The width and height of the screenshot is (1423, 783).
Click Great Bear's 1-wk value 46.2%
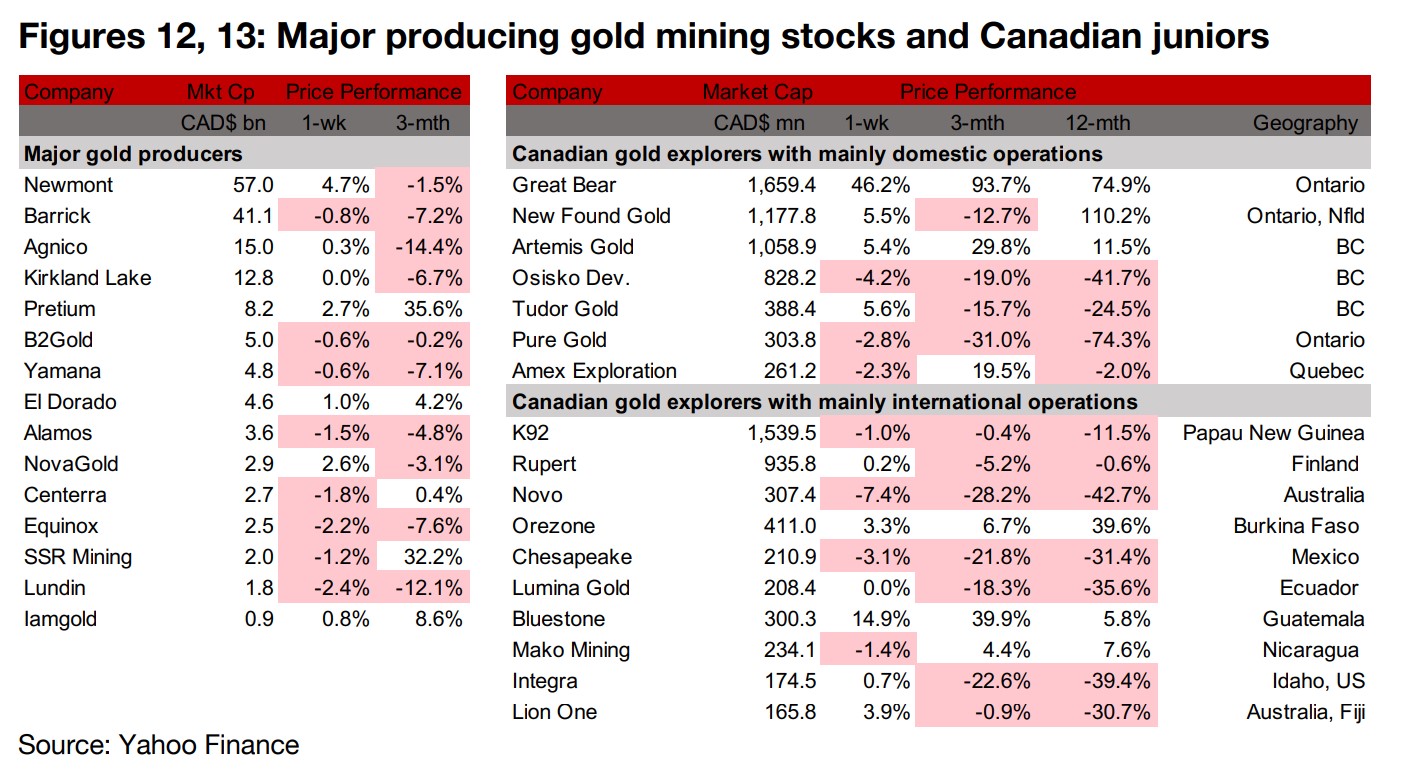(877, 185)
